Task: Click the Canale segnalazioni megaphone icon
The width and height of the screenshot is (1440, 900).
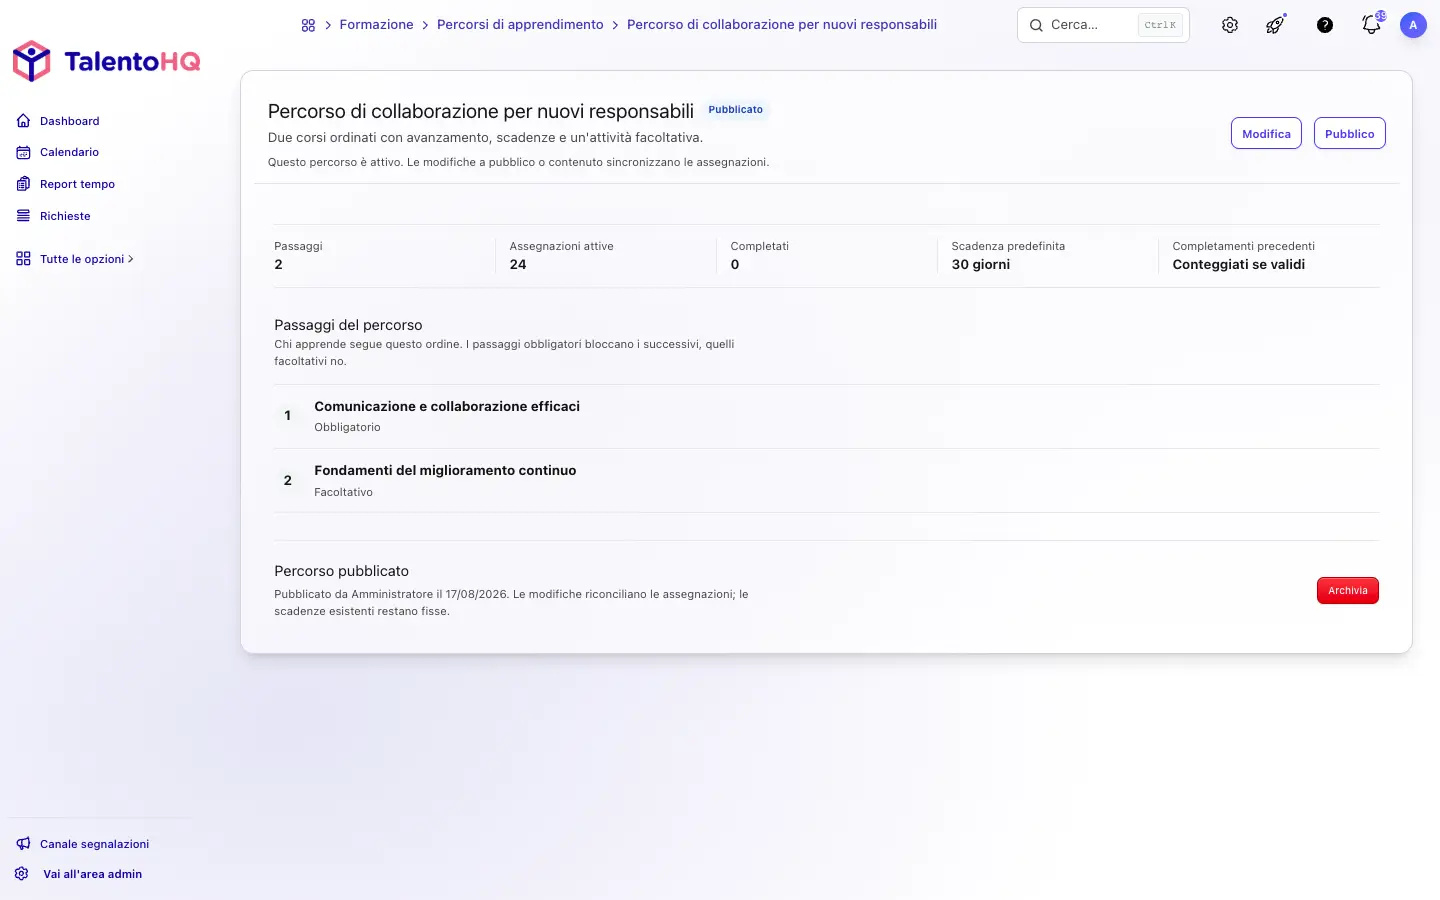Action: tap(23, 844)
